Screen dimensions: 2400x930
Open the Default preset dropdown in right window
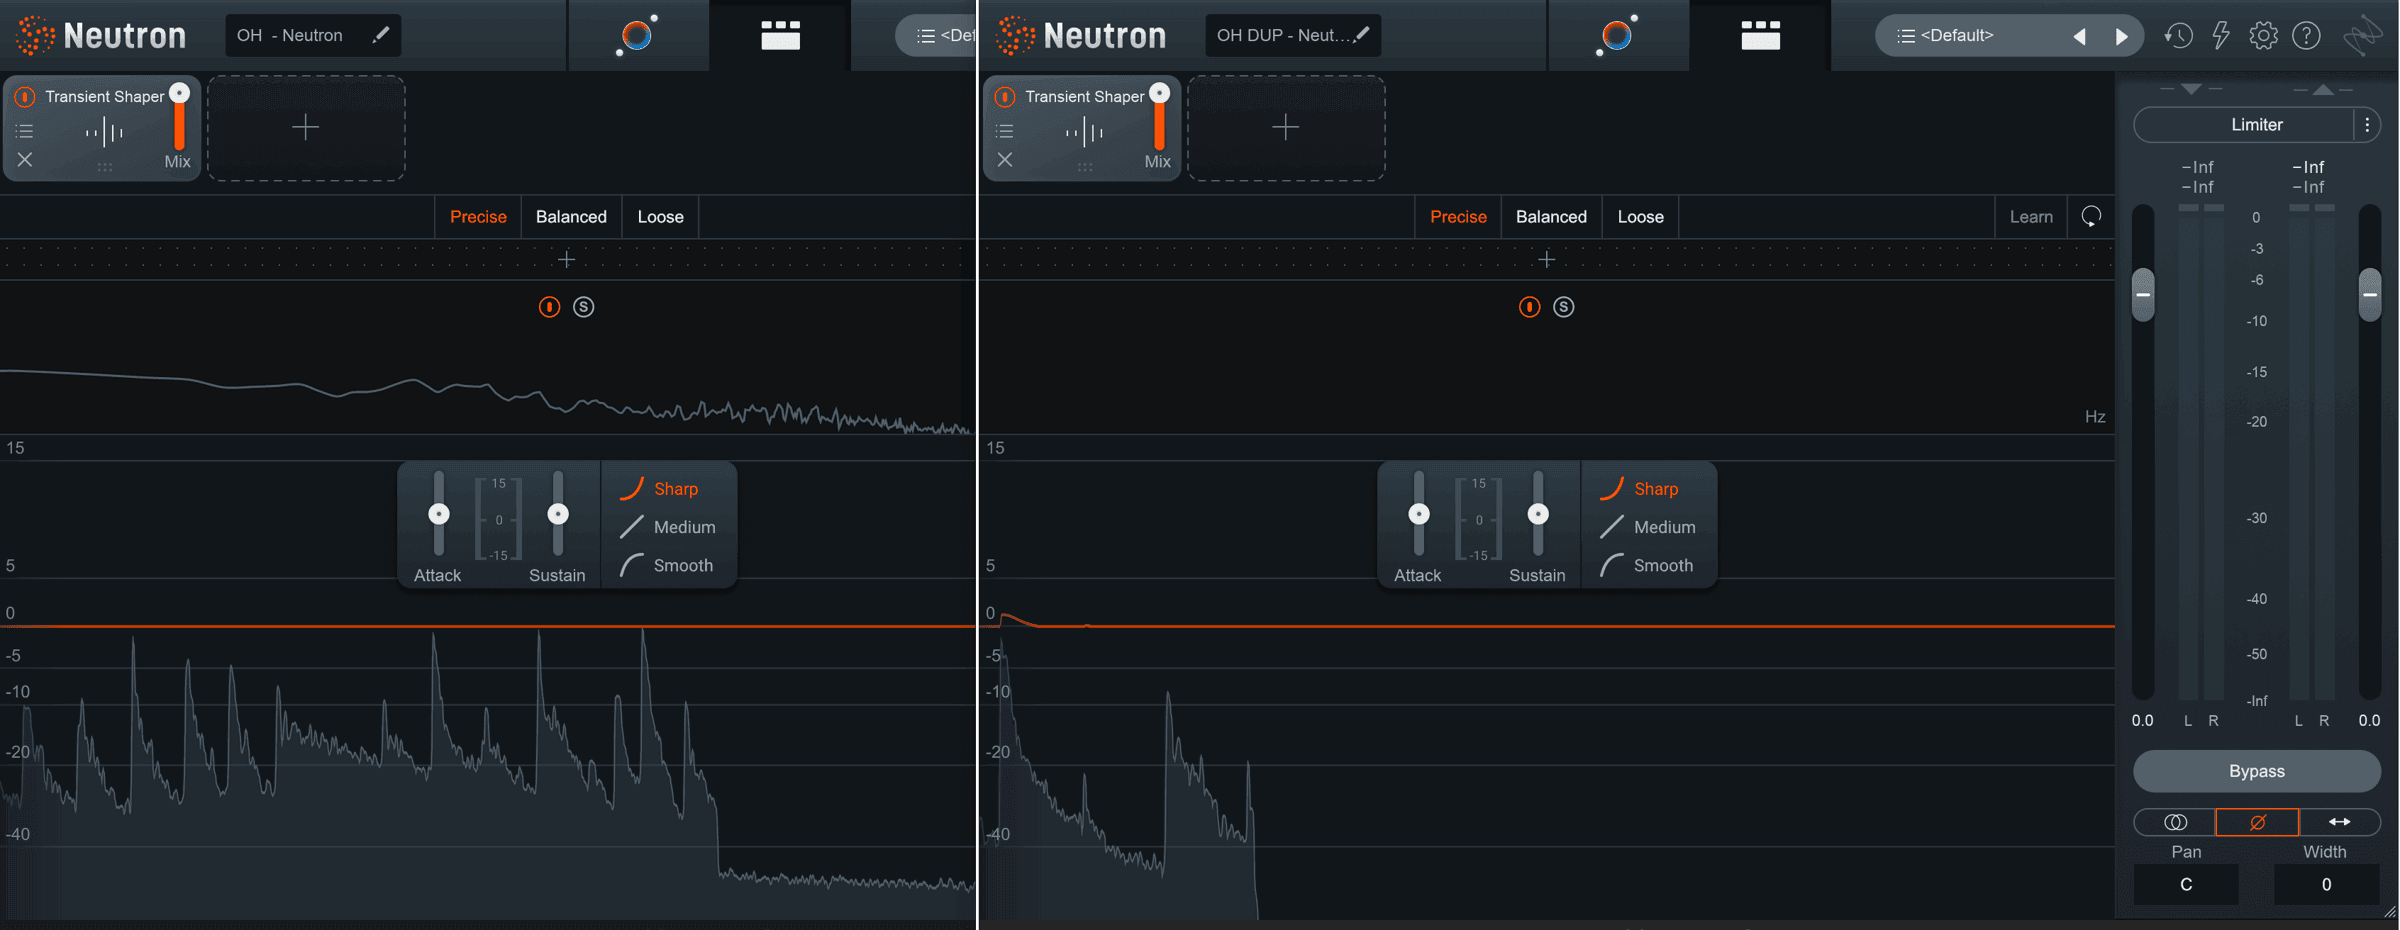pyautogui.click(x=1970, y=36)
